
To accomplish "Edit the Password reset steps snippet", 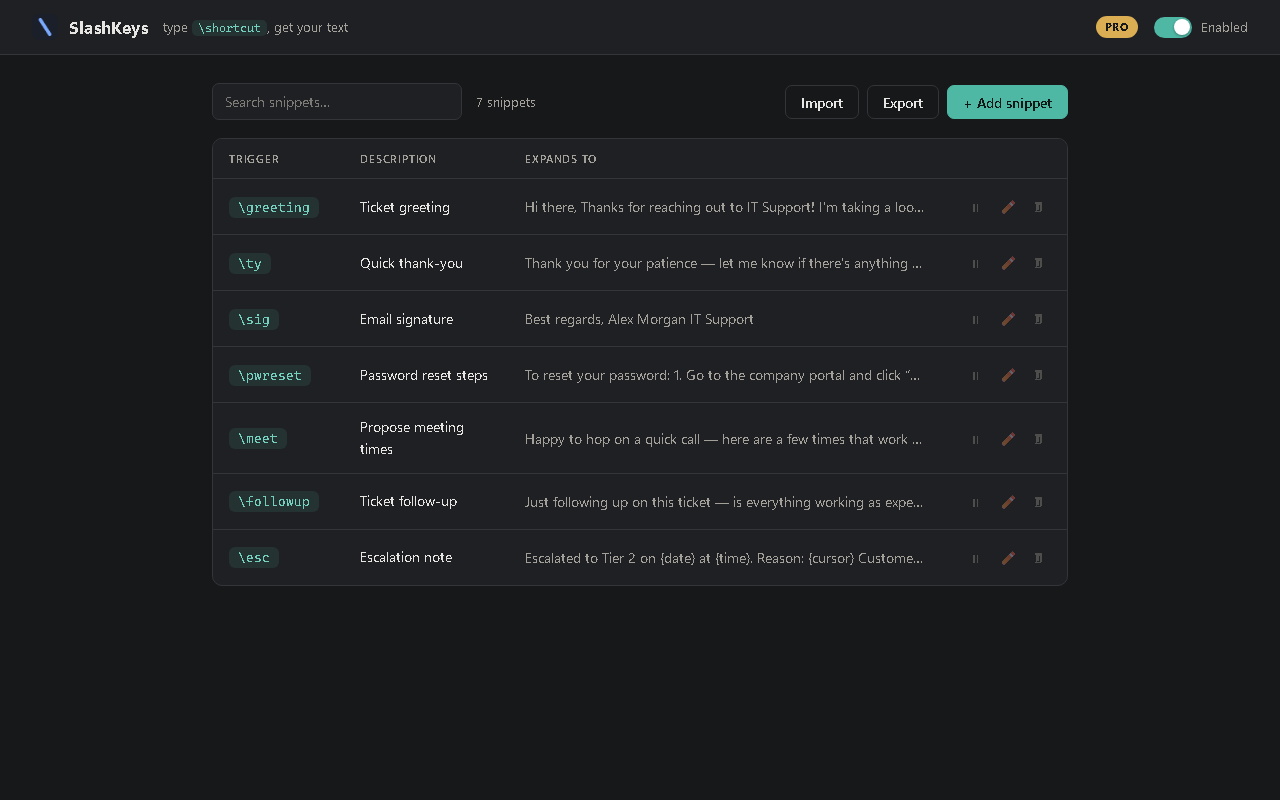I will point(1008,375).
